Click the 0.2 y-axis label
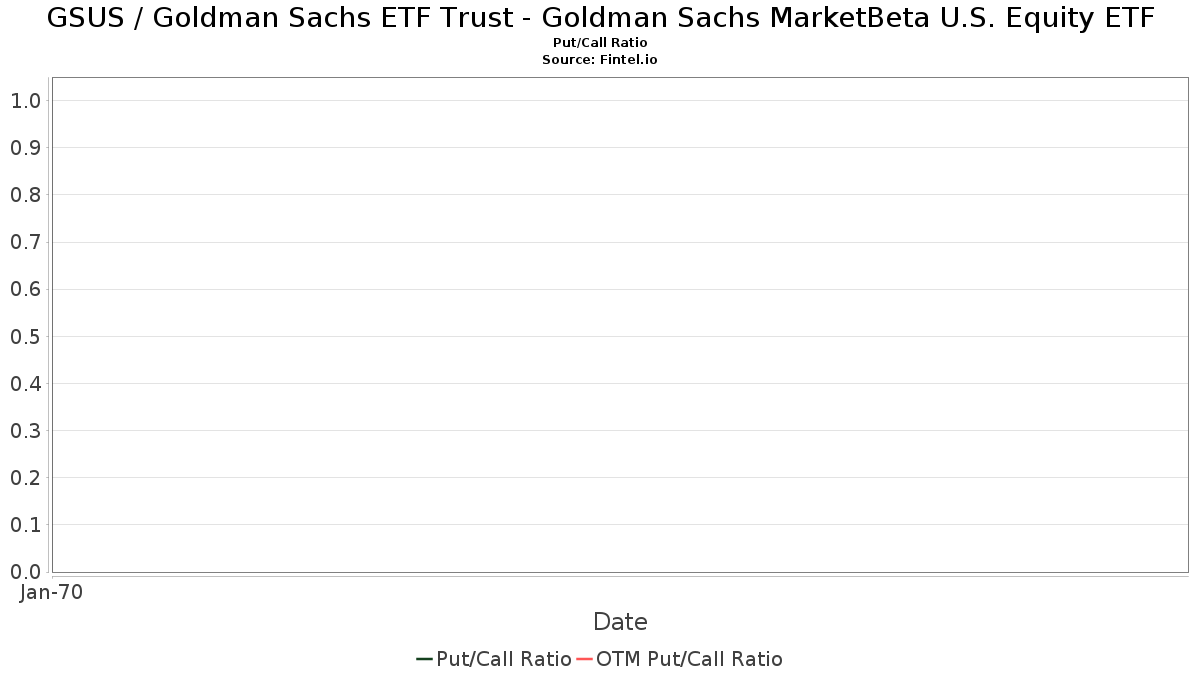This screenshot has width=1200, height=675. coord(25,478)
